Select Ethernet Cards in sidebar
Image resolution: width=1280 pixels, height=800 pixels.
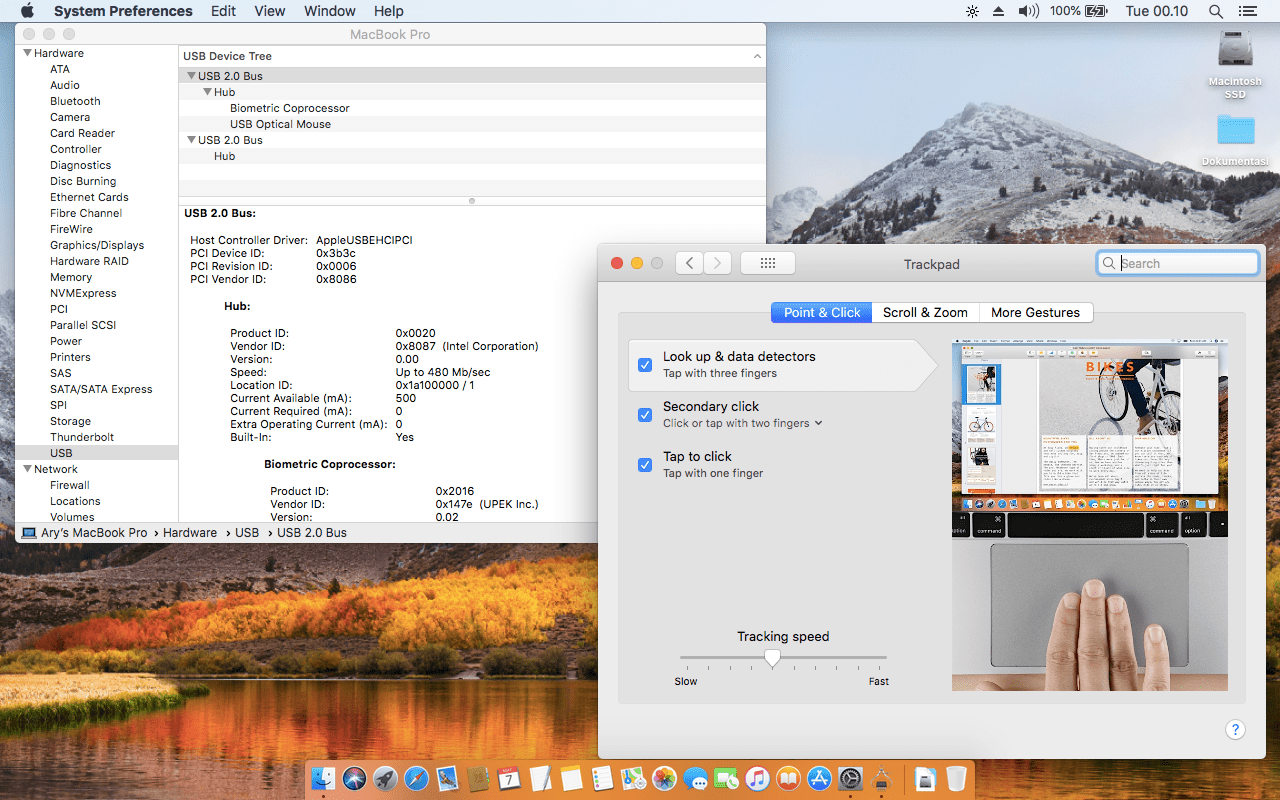(x=89, y=197)
